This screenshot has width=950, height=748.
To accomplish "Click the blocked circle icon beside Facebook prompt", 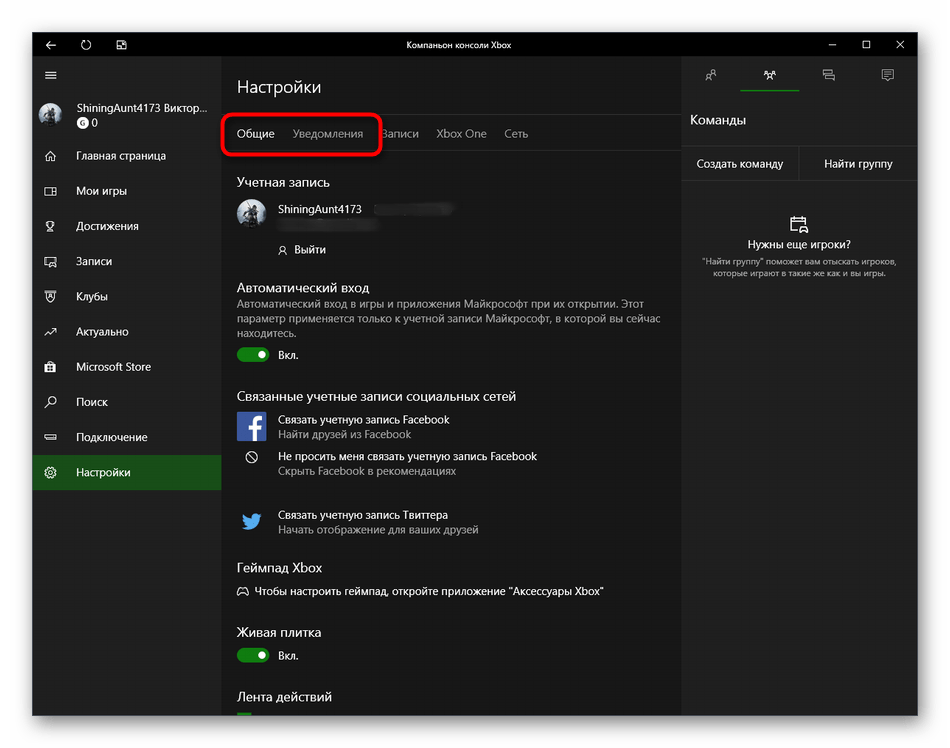I will click(251, 457).
